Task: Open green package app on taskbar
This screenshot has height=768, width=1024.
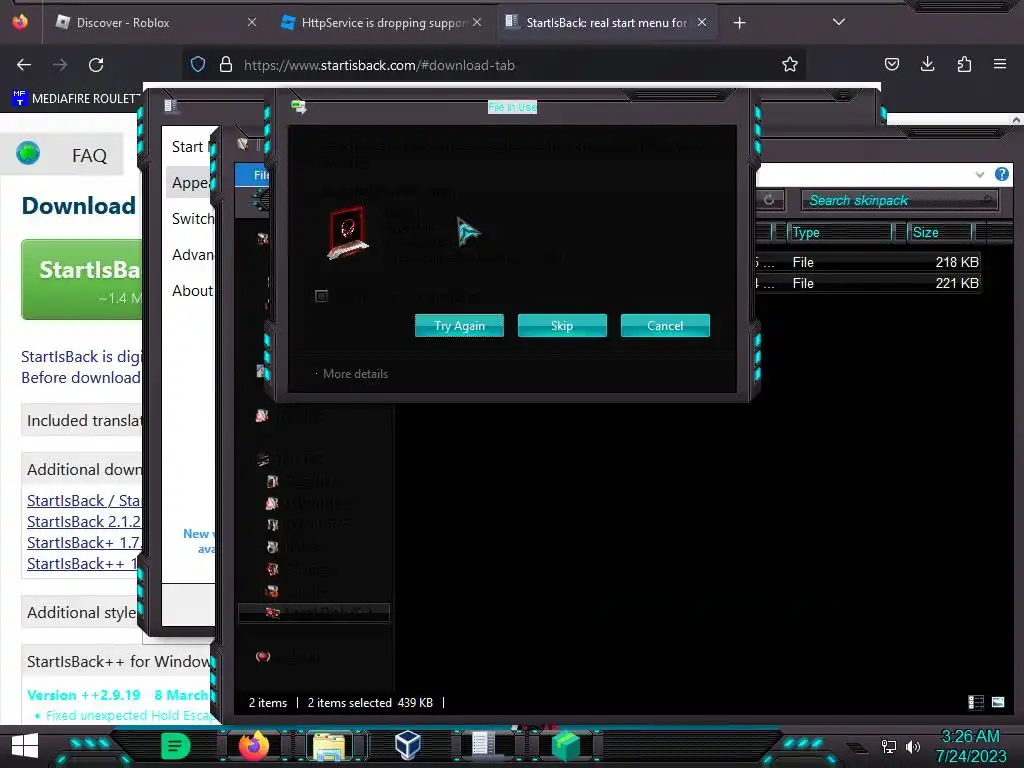Action: point(565,746)
